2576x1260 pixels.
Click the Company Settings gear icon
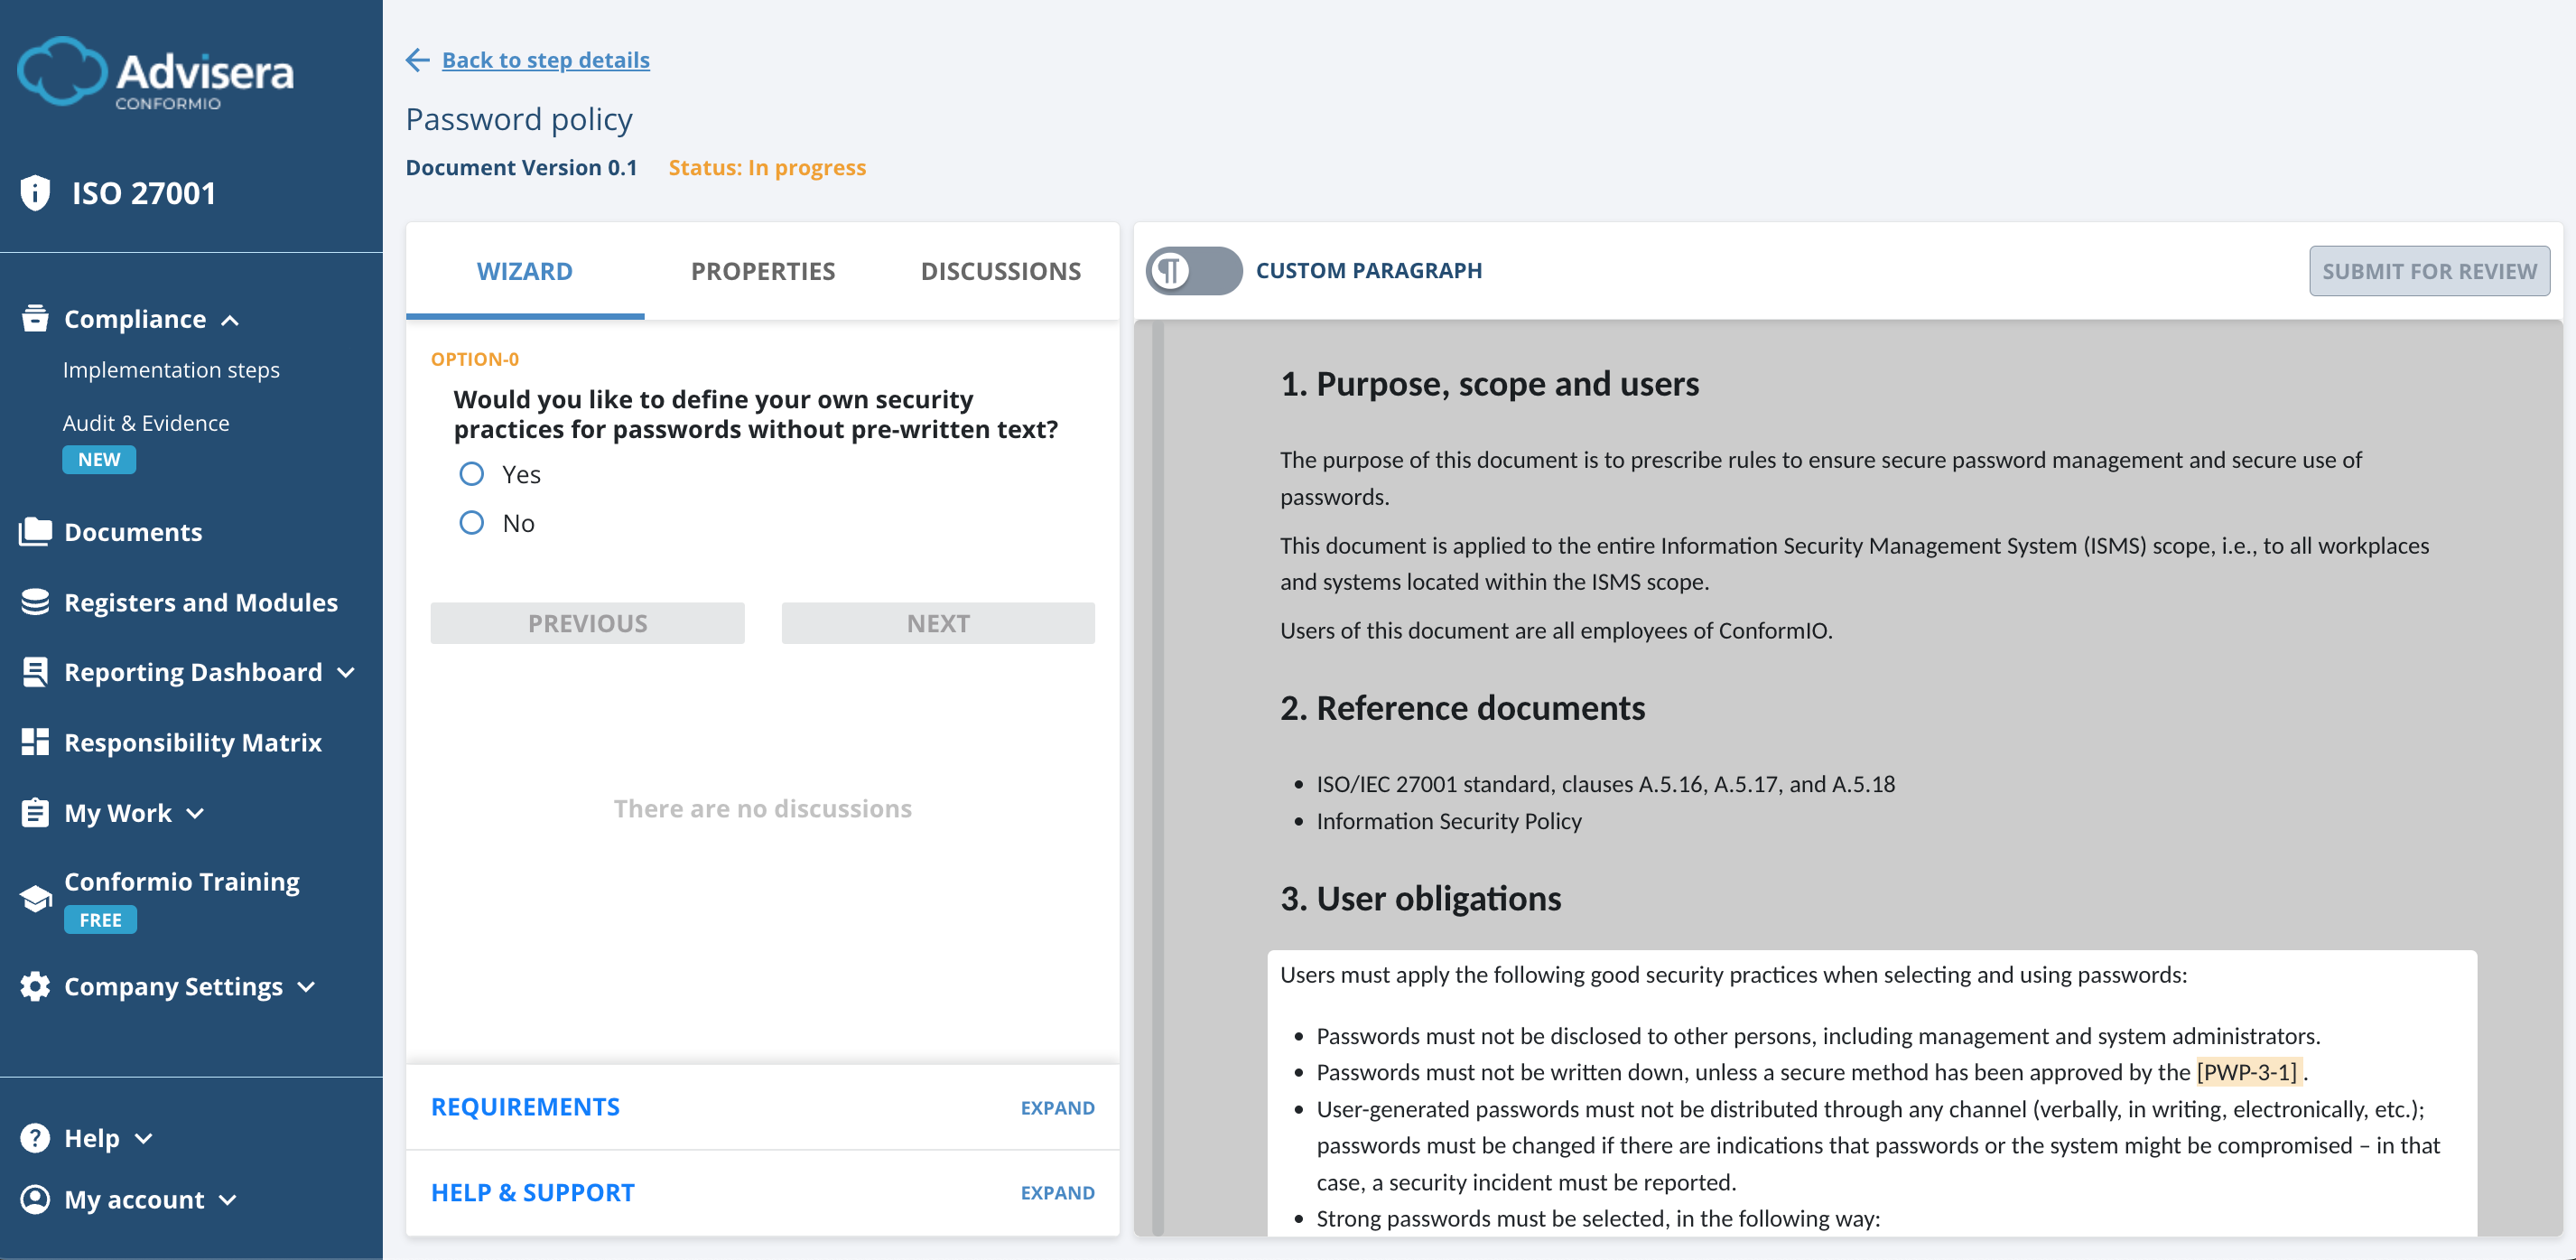[x=33, y=986]
